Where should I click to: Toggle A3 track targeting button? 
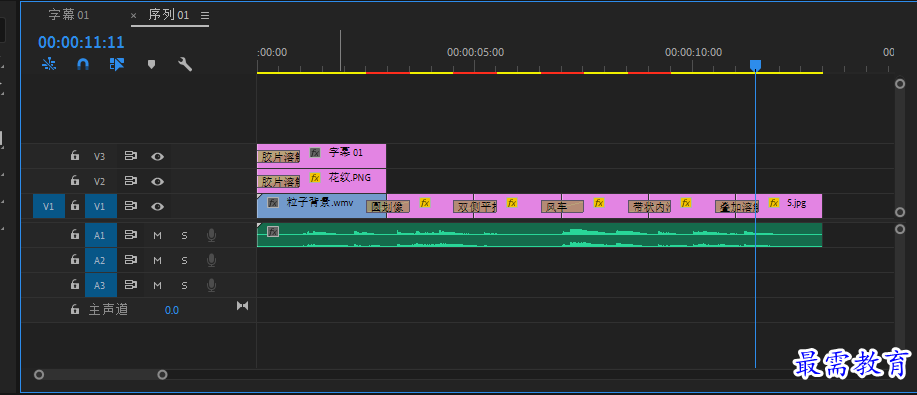pos(101,285)
